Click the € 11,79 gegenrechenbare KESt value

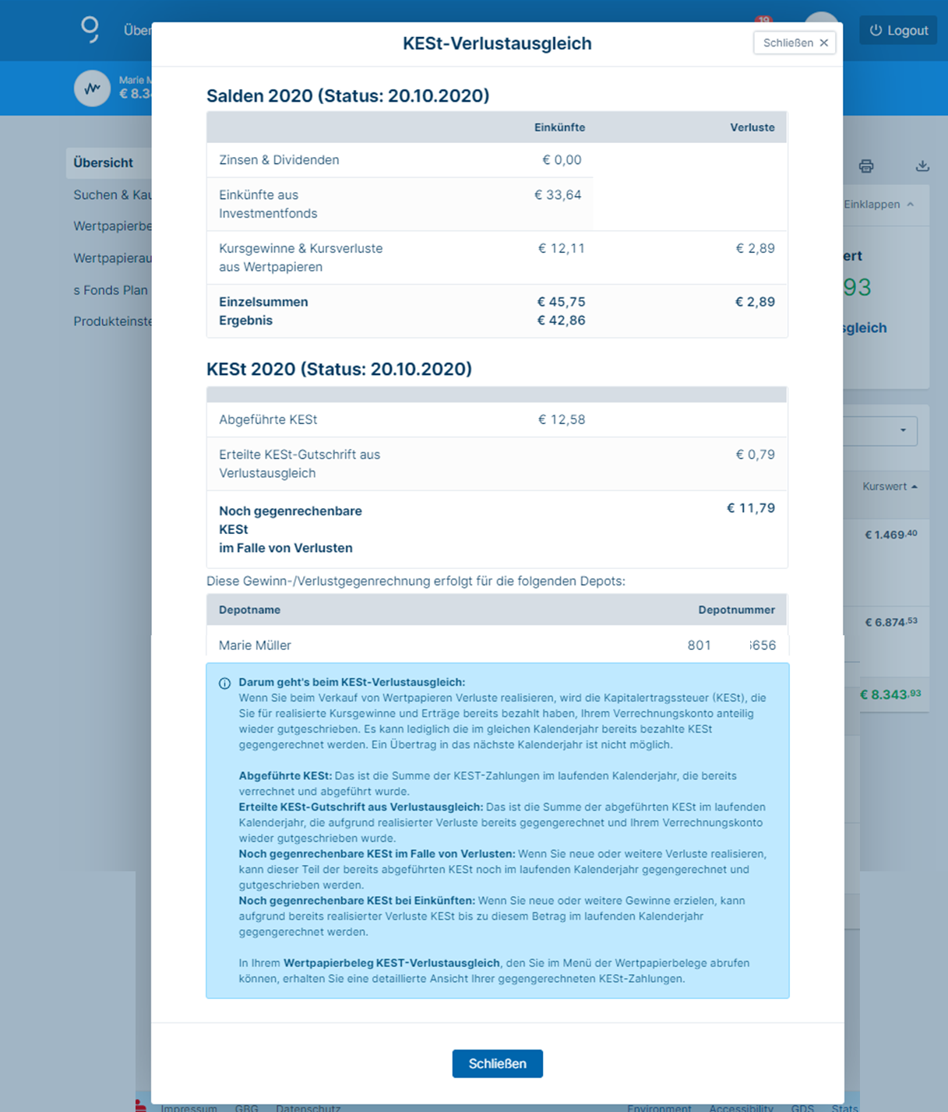(x=750, y=508)
